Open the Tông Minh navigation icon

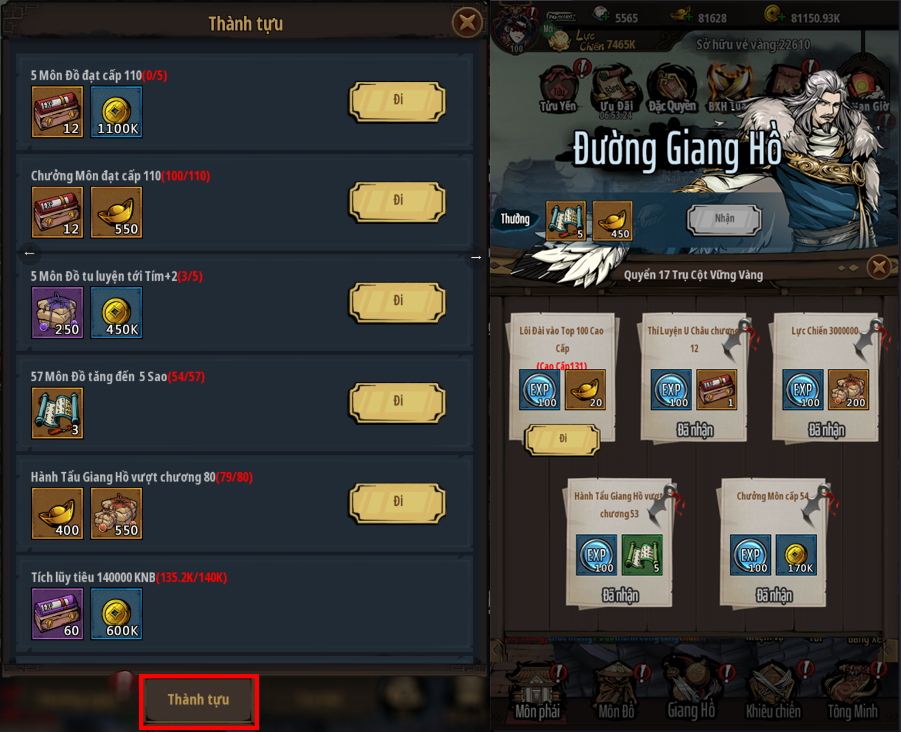pyautogui.click(x=853, y=692)
